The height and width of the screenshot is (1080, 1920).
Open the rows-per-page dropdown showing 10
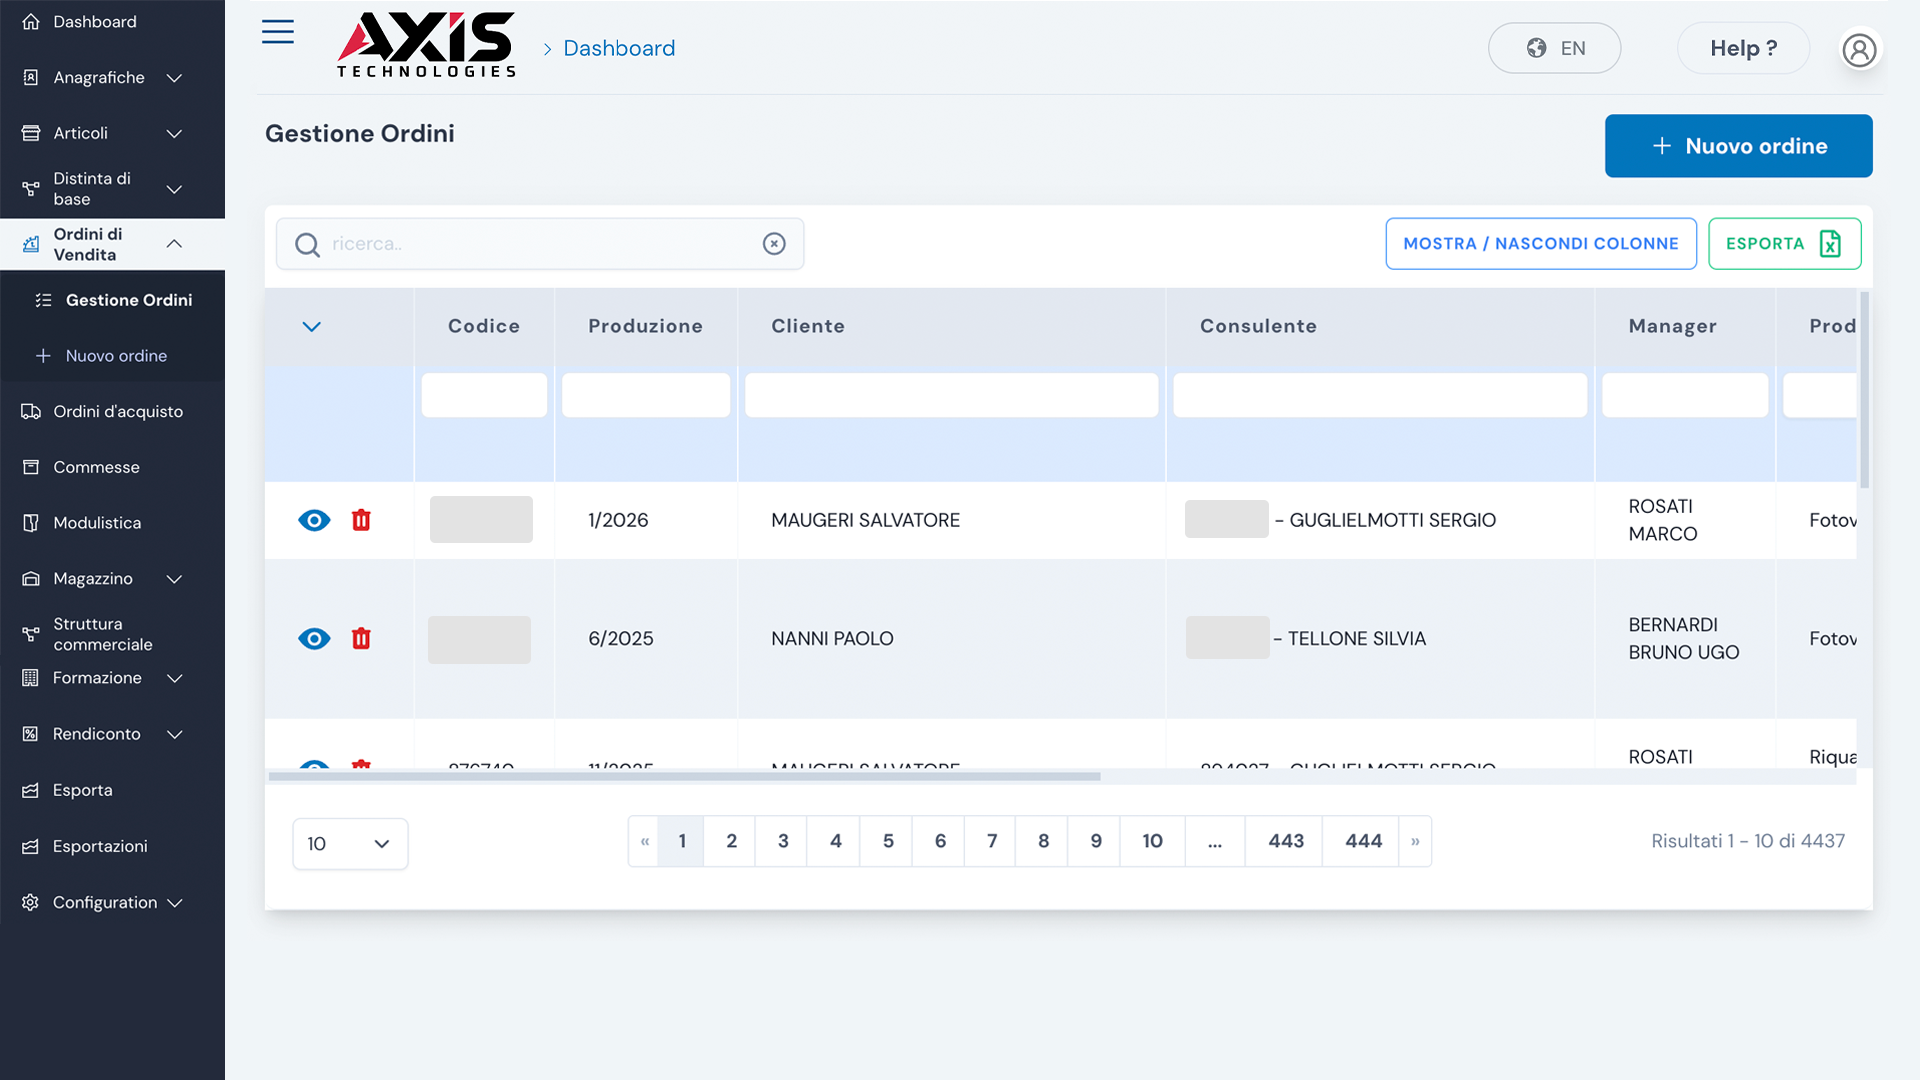349,844
